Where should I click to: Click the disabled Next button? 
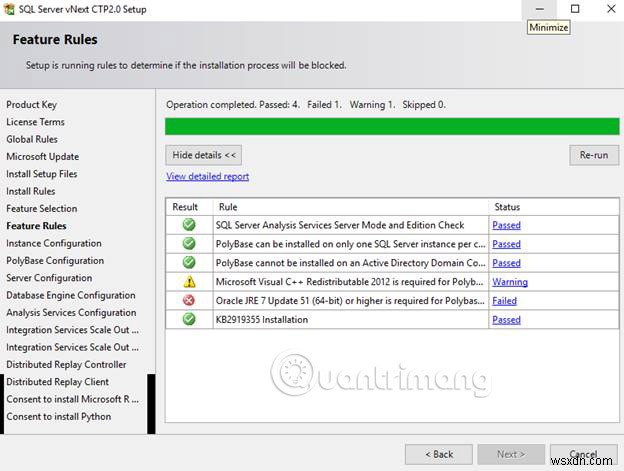click(511, 454)
